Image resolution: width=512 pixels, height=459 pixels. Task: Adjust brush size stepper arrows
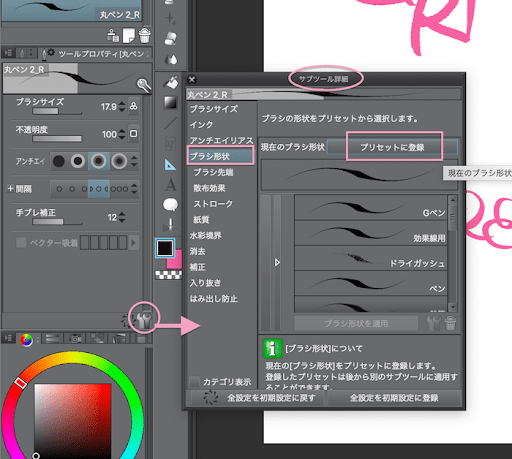(122, 107)
